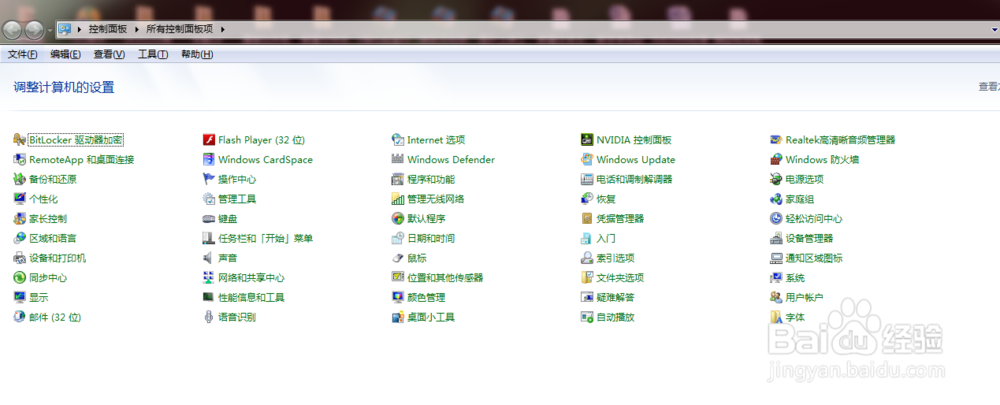Screen dimensions: 1000x405
Task: Open the 凭据管理器 link
Action: pyautogui.click(x=621, y=219)
